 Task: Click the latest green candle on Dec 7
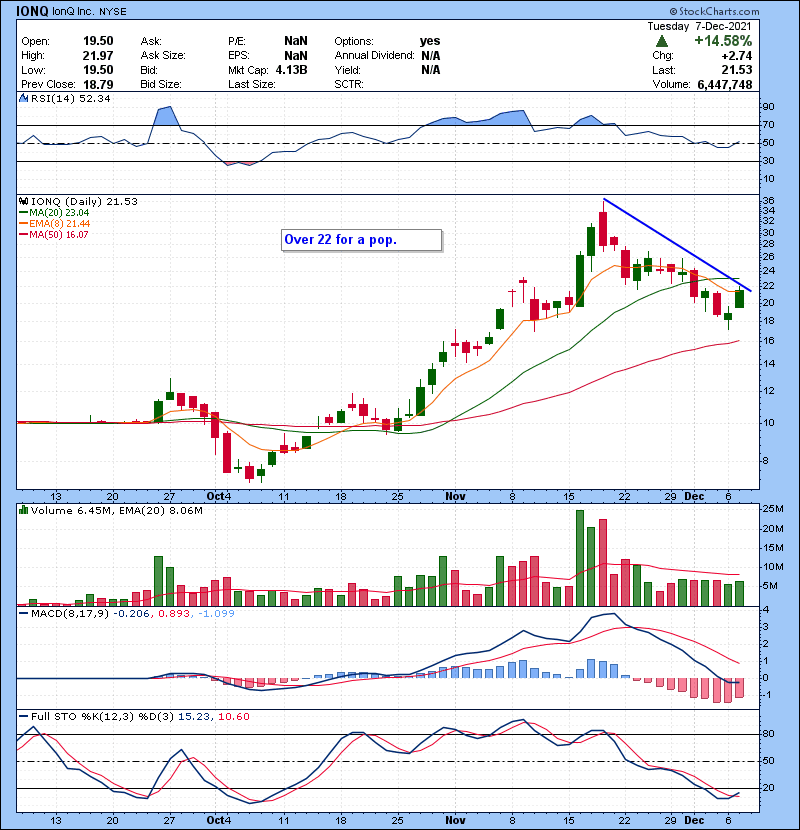(740, 299)
